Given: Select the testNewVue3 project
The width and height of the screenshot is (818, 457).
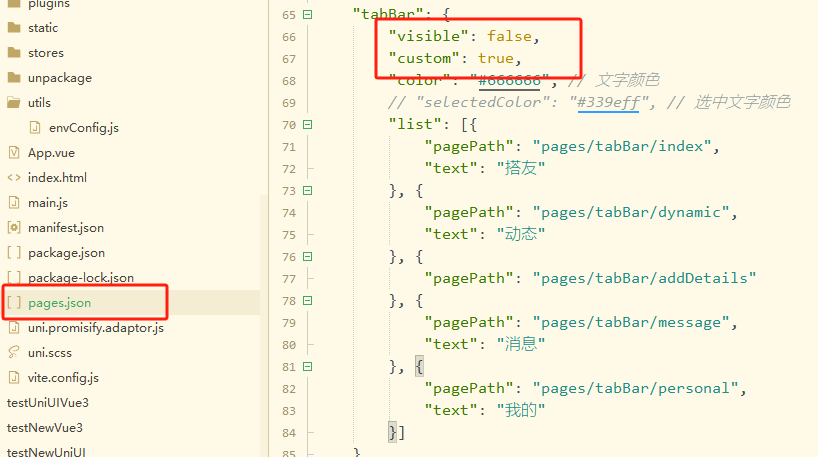Looking at the screenshot, I should point(45,428).
